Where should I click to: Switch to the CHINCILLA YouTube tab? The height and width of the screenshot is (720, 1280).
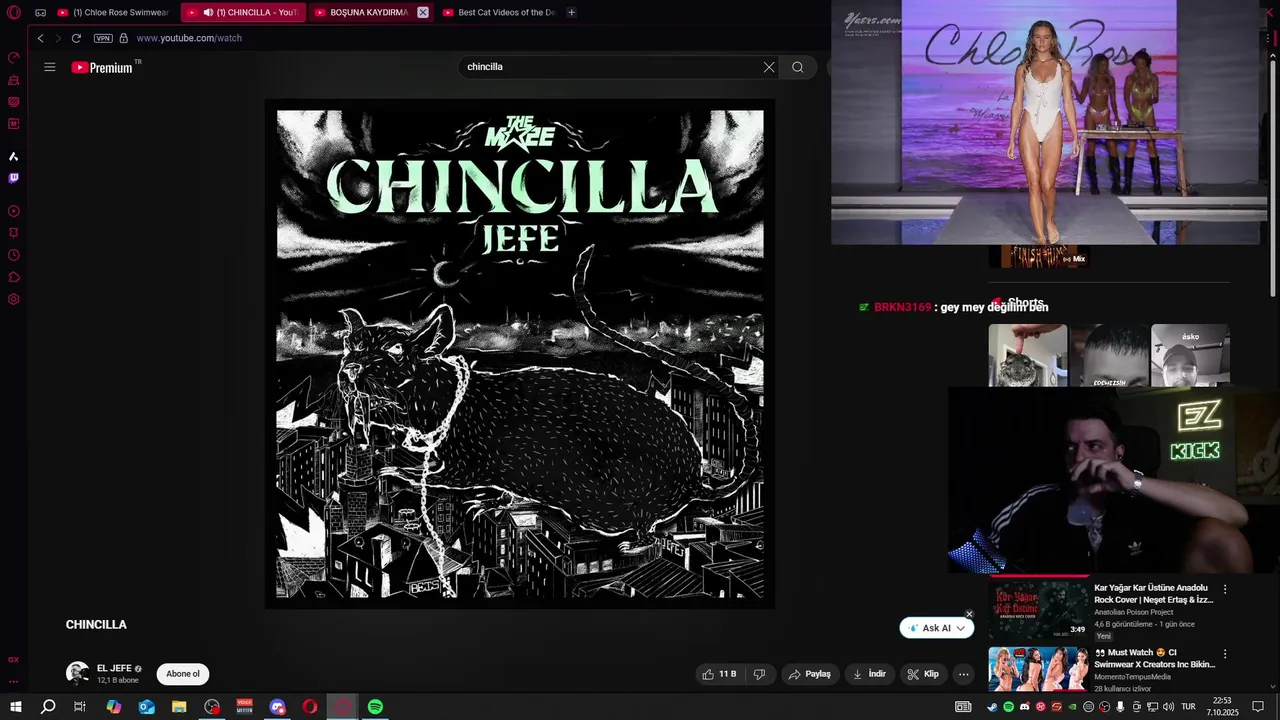pos(242,13)
